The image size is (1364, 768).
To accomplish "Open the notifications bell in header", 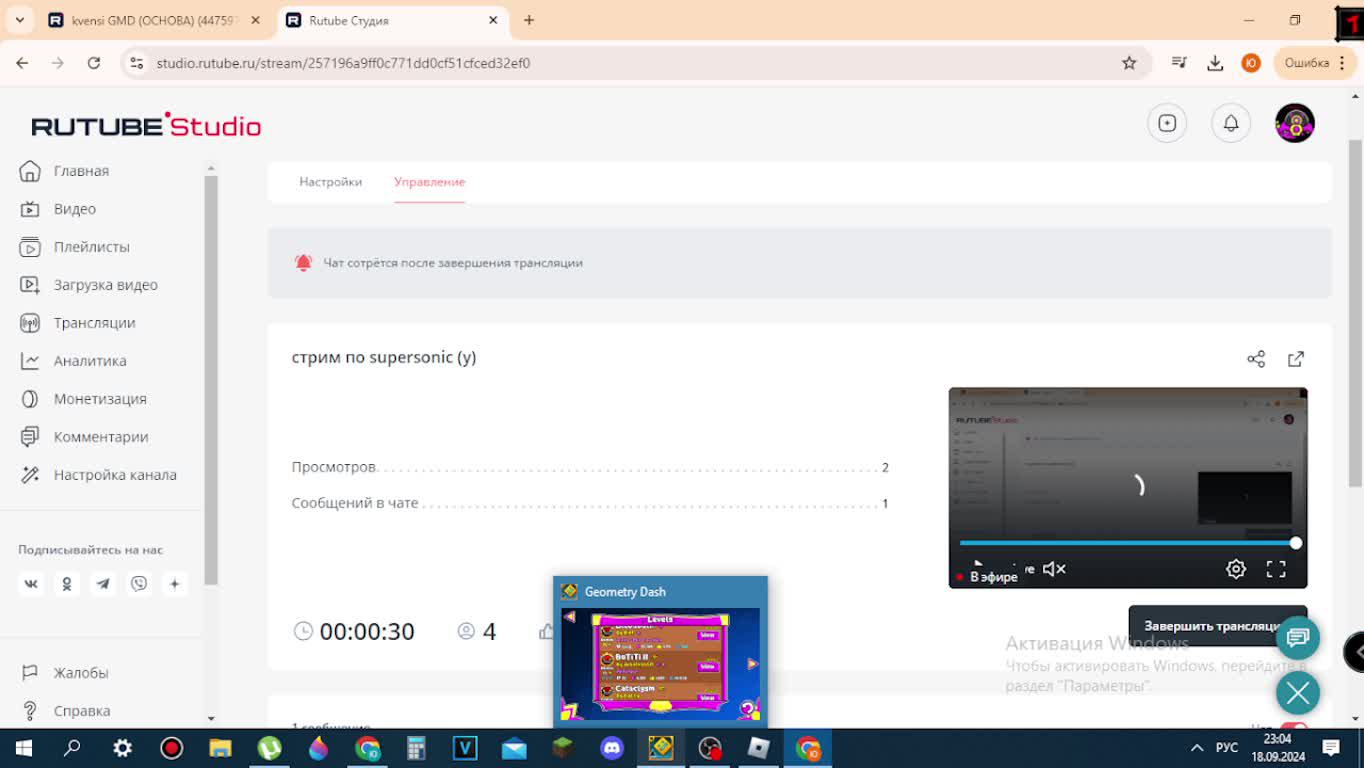I will coord(1231,123).
